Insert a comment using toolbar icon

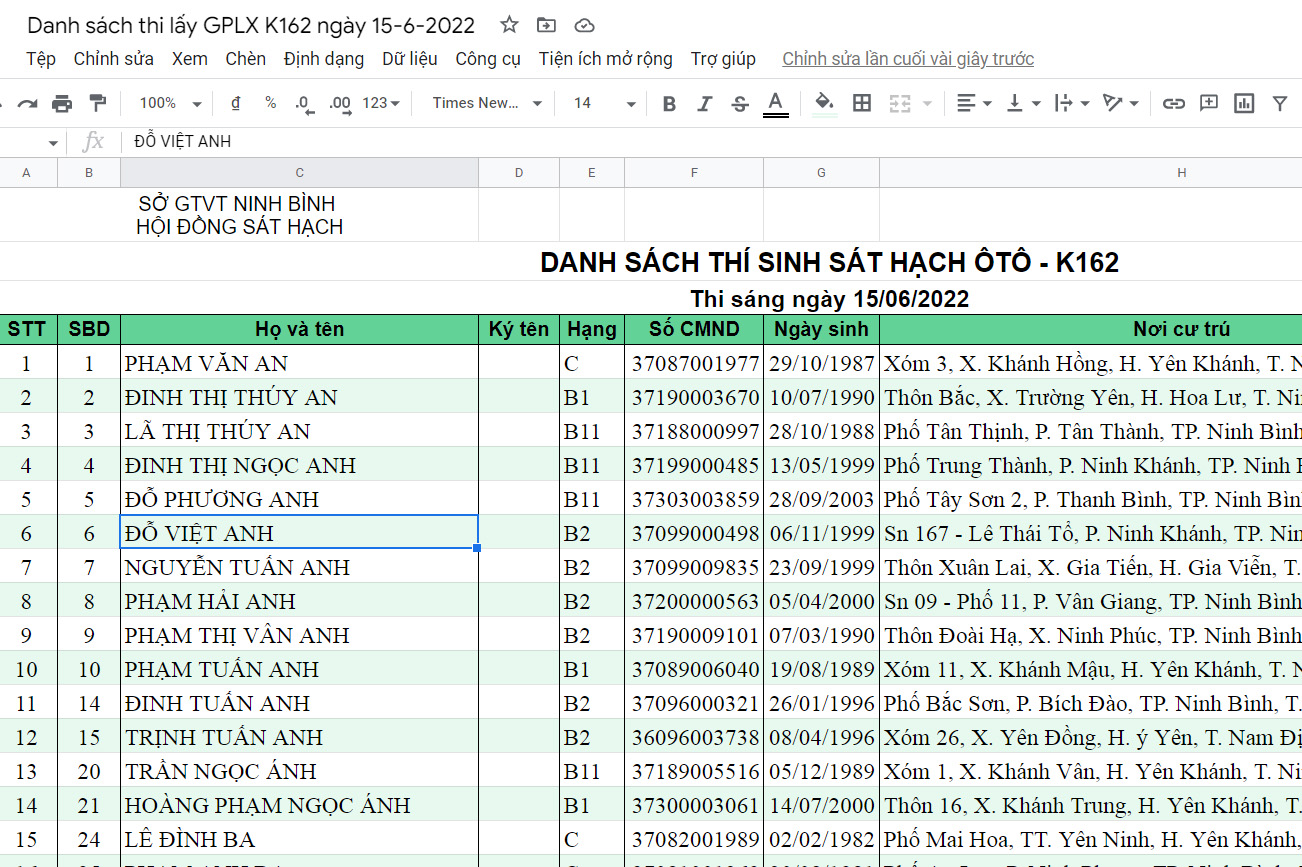click(1208, 103)
